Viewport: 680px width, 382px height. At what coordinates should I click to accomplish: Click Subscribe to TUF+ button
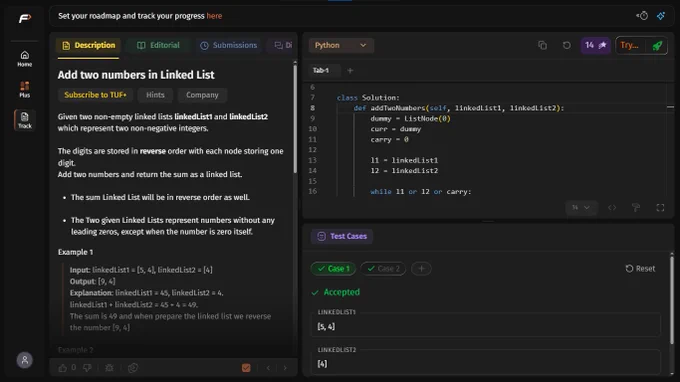(x=95, y=95)
